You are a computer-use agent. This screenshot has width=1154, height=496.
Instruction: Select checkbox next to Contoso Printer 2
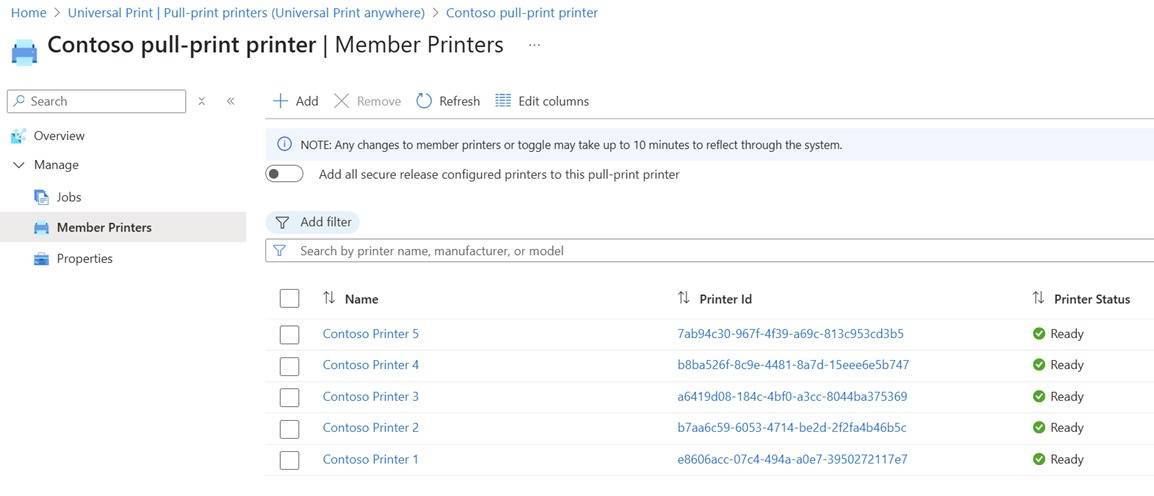[289, 428]
